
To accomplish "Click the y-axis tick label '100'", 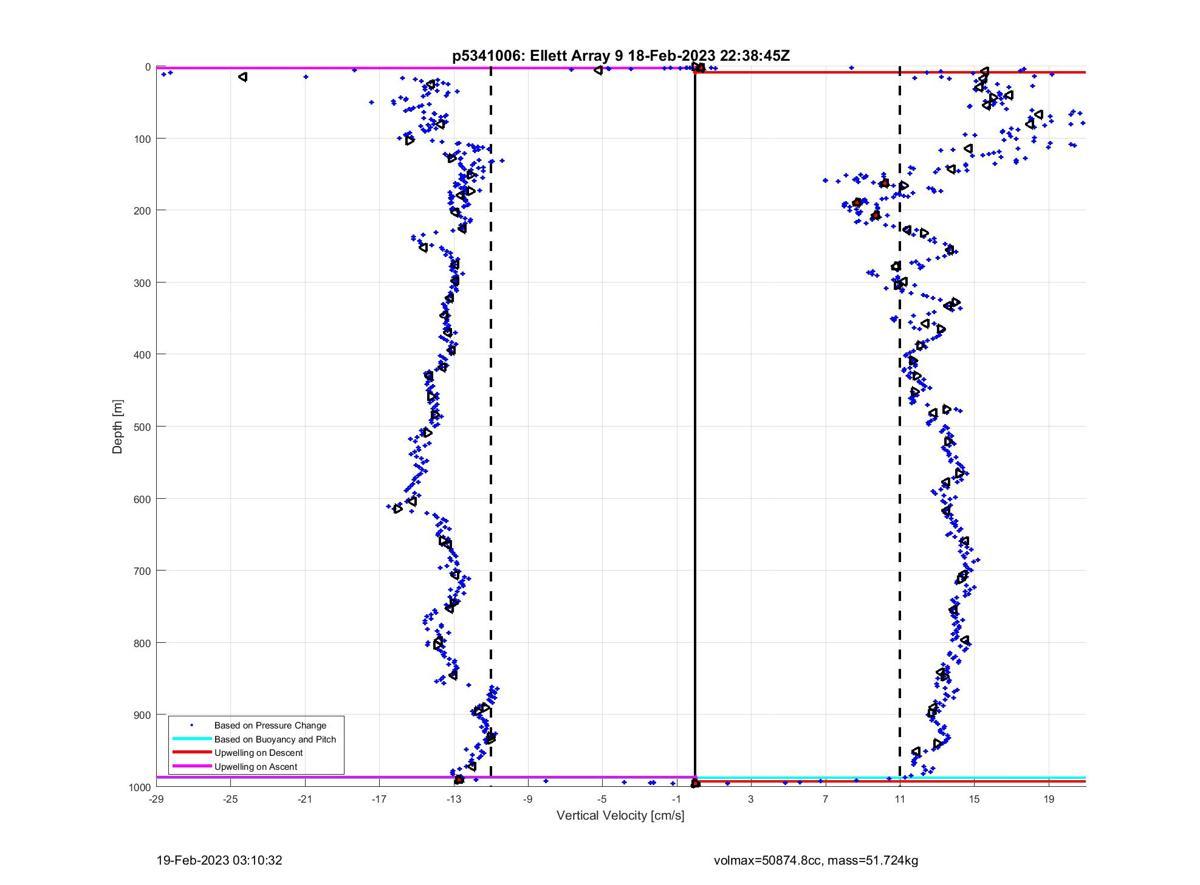I will pyautogui.click(x=142, y=139).
